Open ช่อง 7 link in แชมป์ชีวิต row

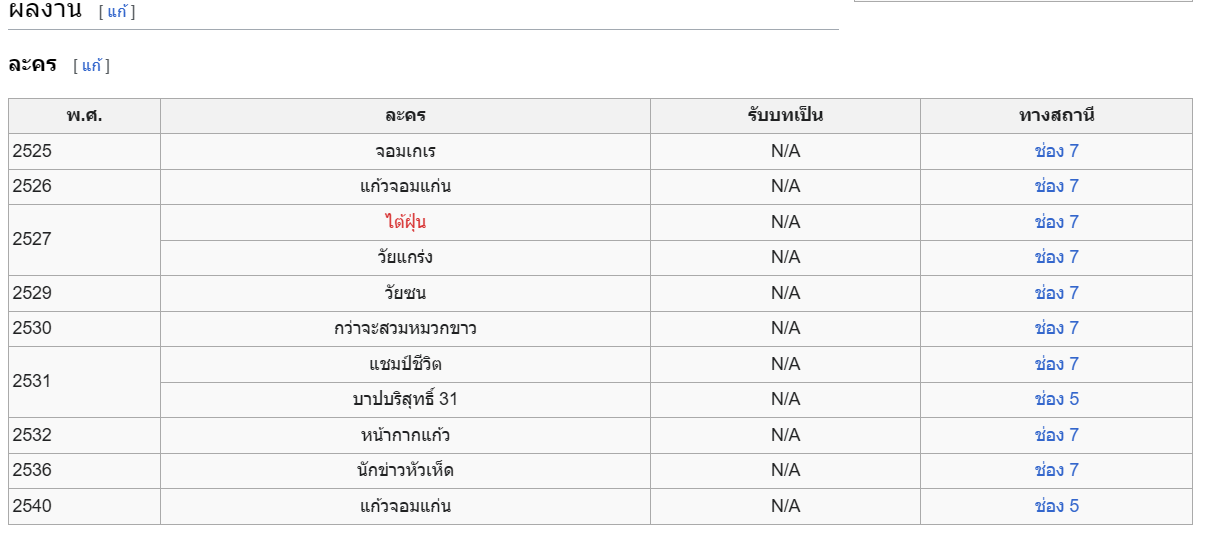[x=1056, y=364]
